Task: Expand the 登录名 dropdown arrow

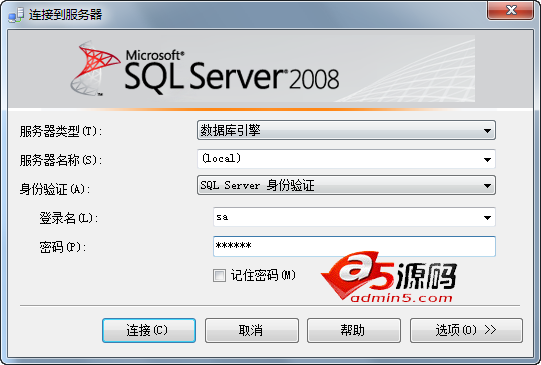Action: point(487,217)
